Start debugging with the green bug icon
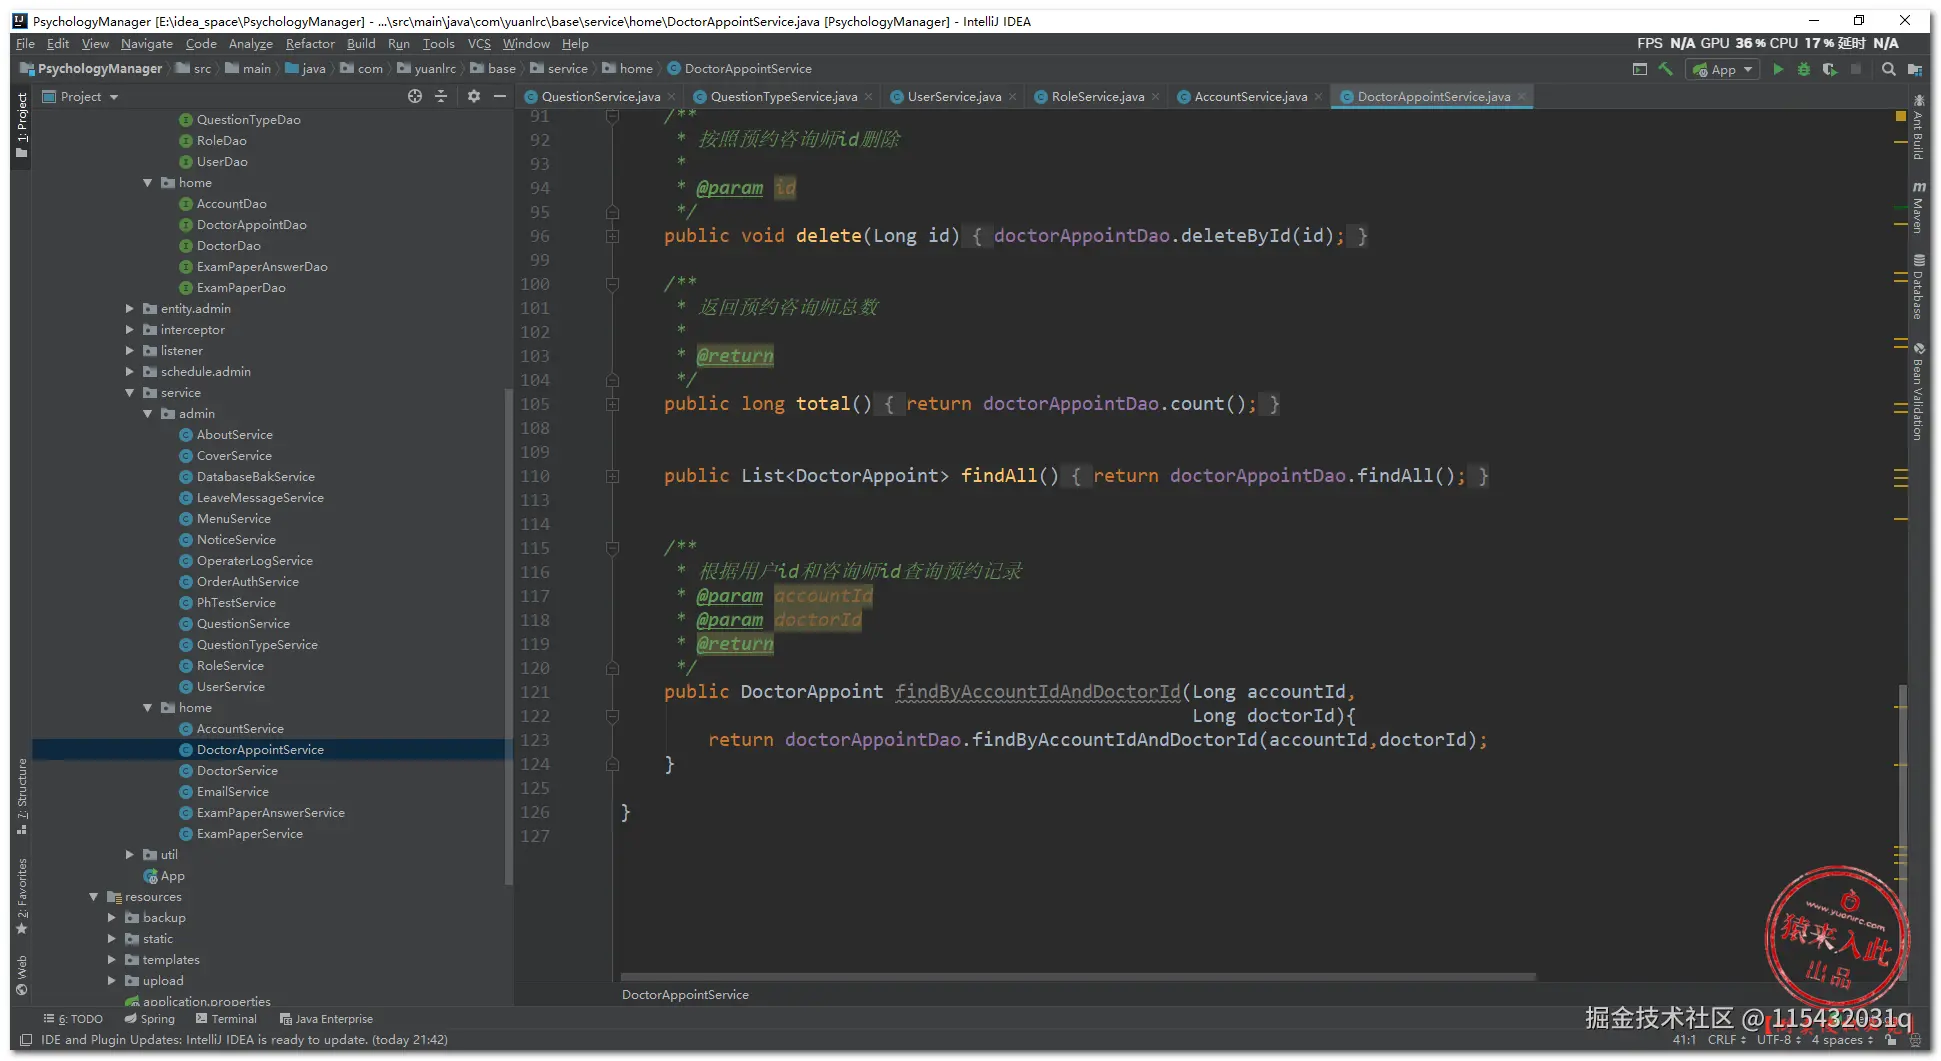 click(1804, 69)
